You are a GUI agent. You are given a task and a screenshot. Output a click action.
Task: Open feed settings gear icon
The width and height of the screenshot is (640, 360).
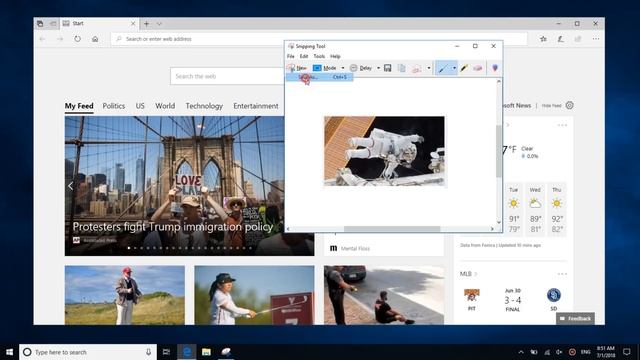tap(570, 105)
